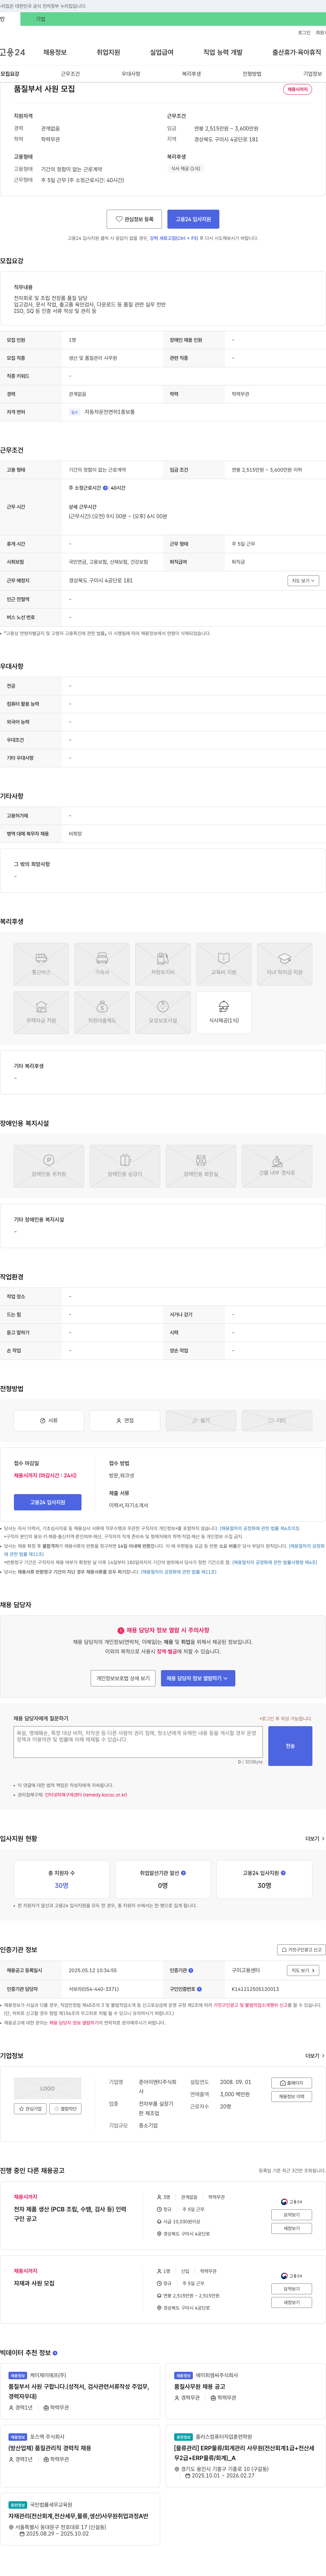Image resolution: width=326 pixels, height=2576 pixels.
Task: Click the 전송 button
Action: 290,1746
